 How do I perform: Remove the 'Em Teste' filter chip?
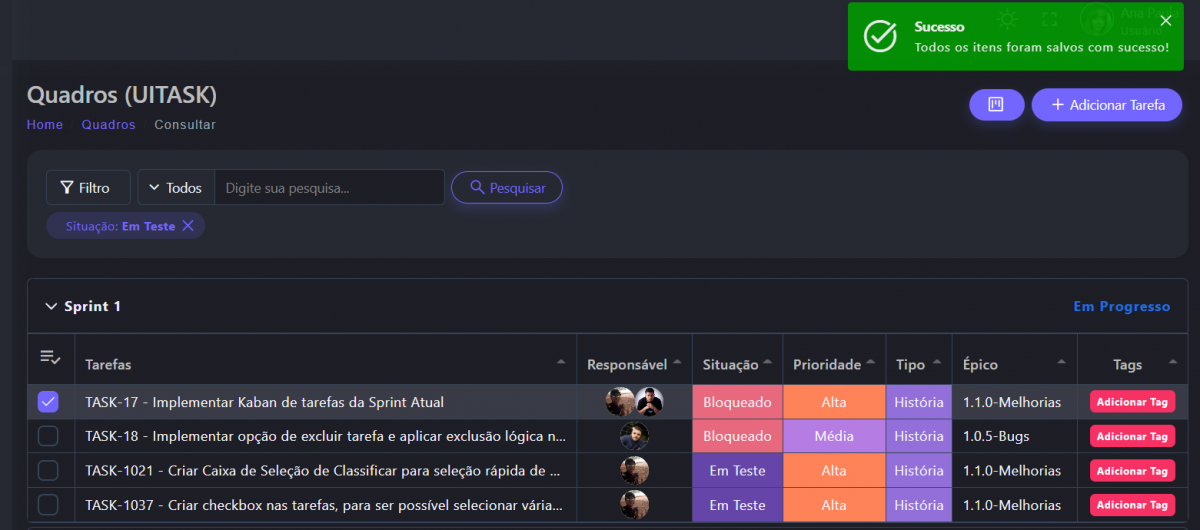pyautogui.click(x=188, y=226)
